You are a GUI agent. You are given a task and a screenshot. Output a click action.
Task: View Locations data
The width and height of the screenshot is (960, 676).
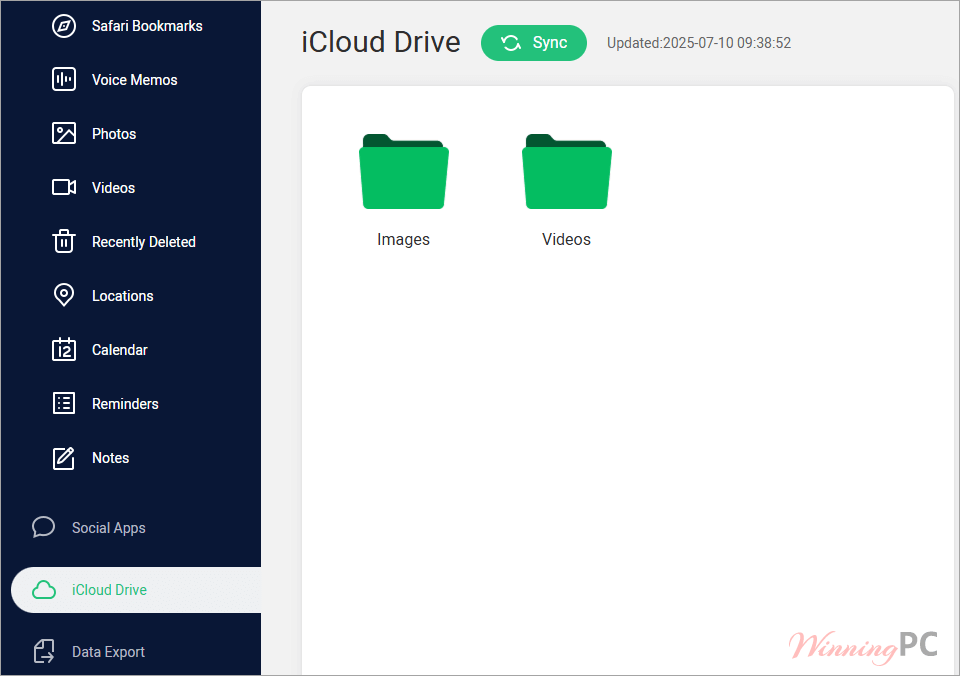point(122,296)
